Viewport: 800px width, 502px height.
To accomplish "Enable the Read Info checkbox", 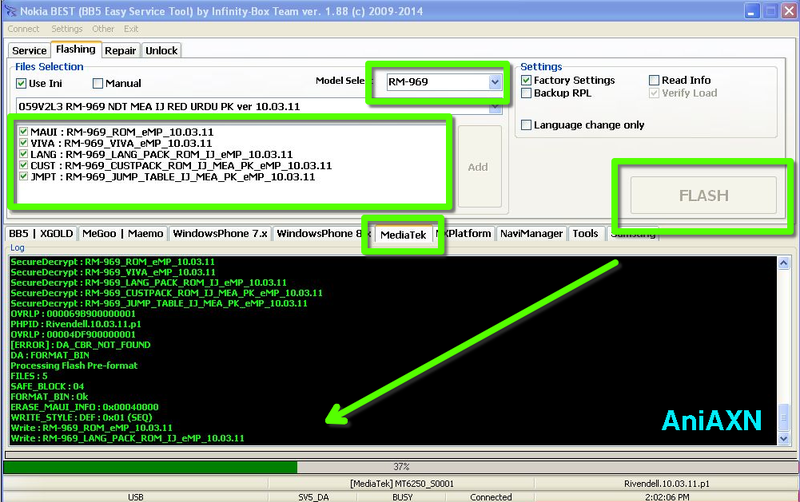I will (x=654, y=80).
